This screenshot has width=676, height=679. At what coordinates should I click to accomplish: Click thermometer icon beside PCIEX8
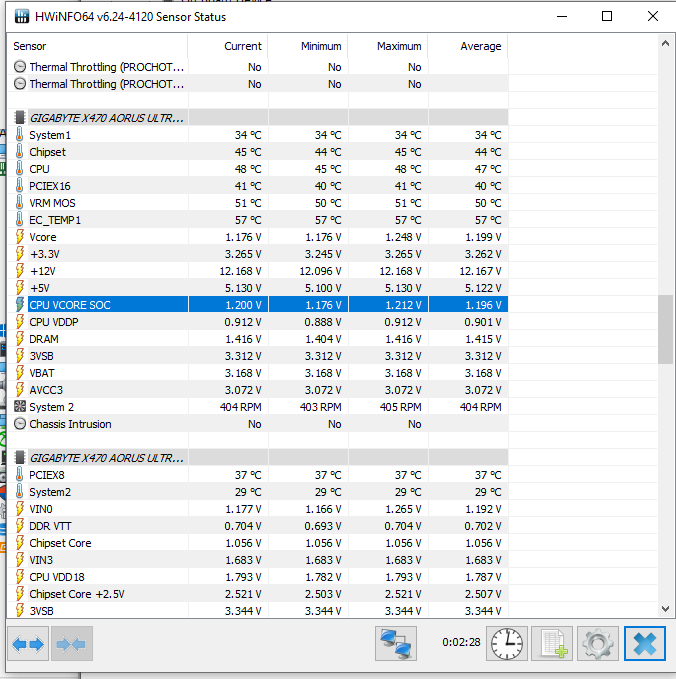(x=19, y=475)
